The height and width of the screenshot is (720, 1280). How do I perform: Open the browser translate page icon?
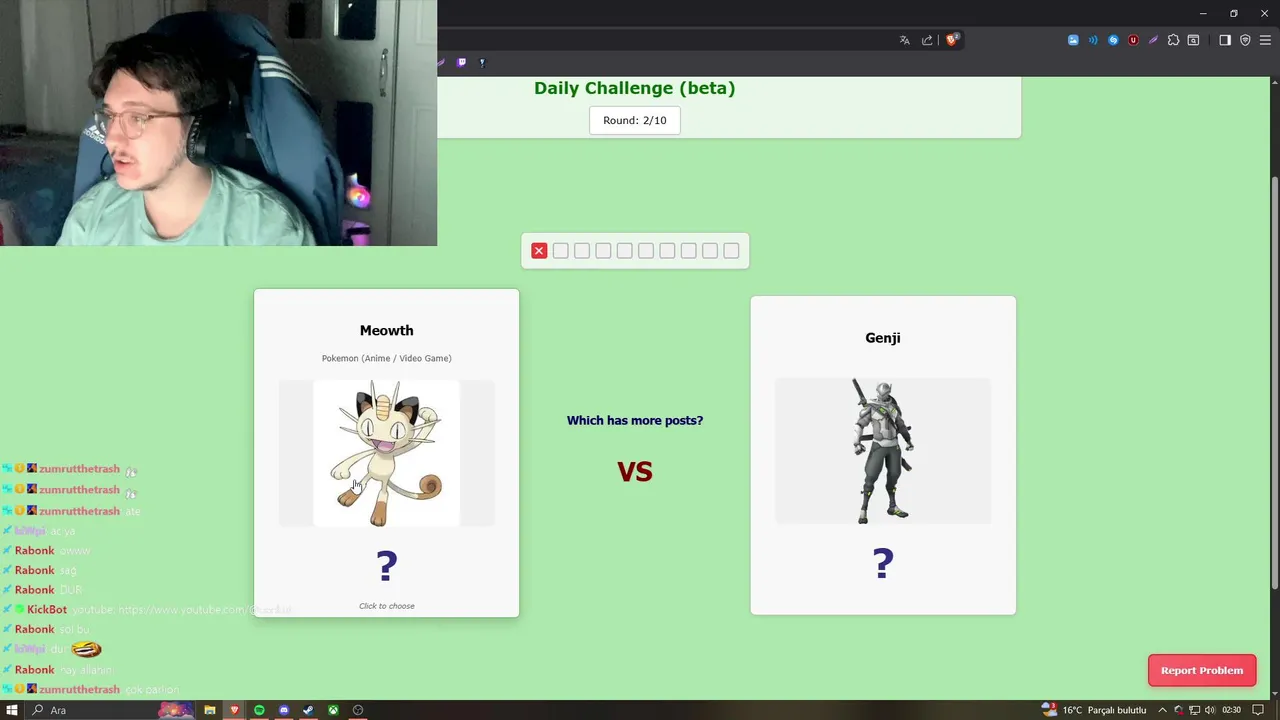pyautogui.click(x=905, y=40)
